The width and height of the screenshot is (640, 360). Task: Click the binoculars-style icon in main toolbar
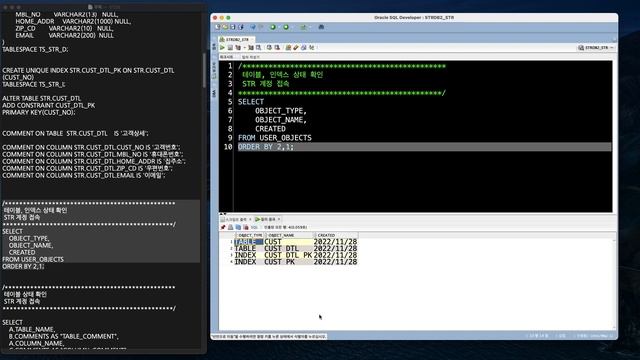(321, 27)
